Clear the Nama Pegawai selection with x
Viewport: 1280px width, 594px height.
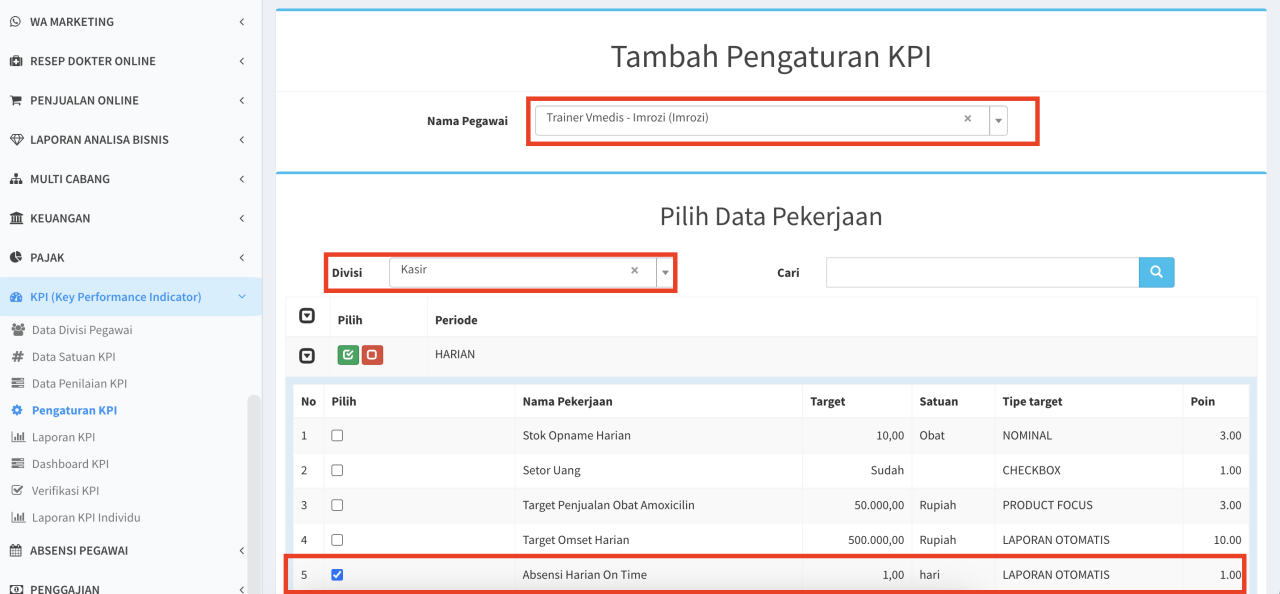pyautogui.click(x=967, y=119)
